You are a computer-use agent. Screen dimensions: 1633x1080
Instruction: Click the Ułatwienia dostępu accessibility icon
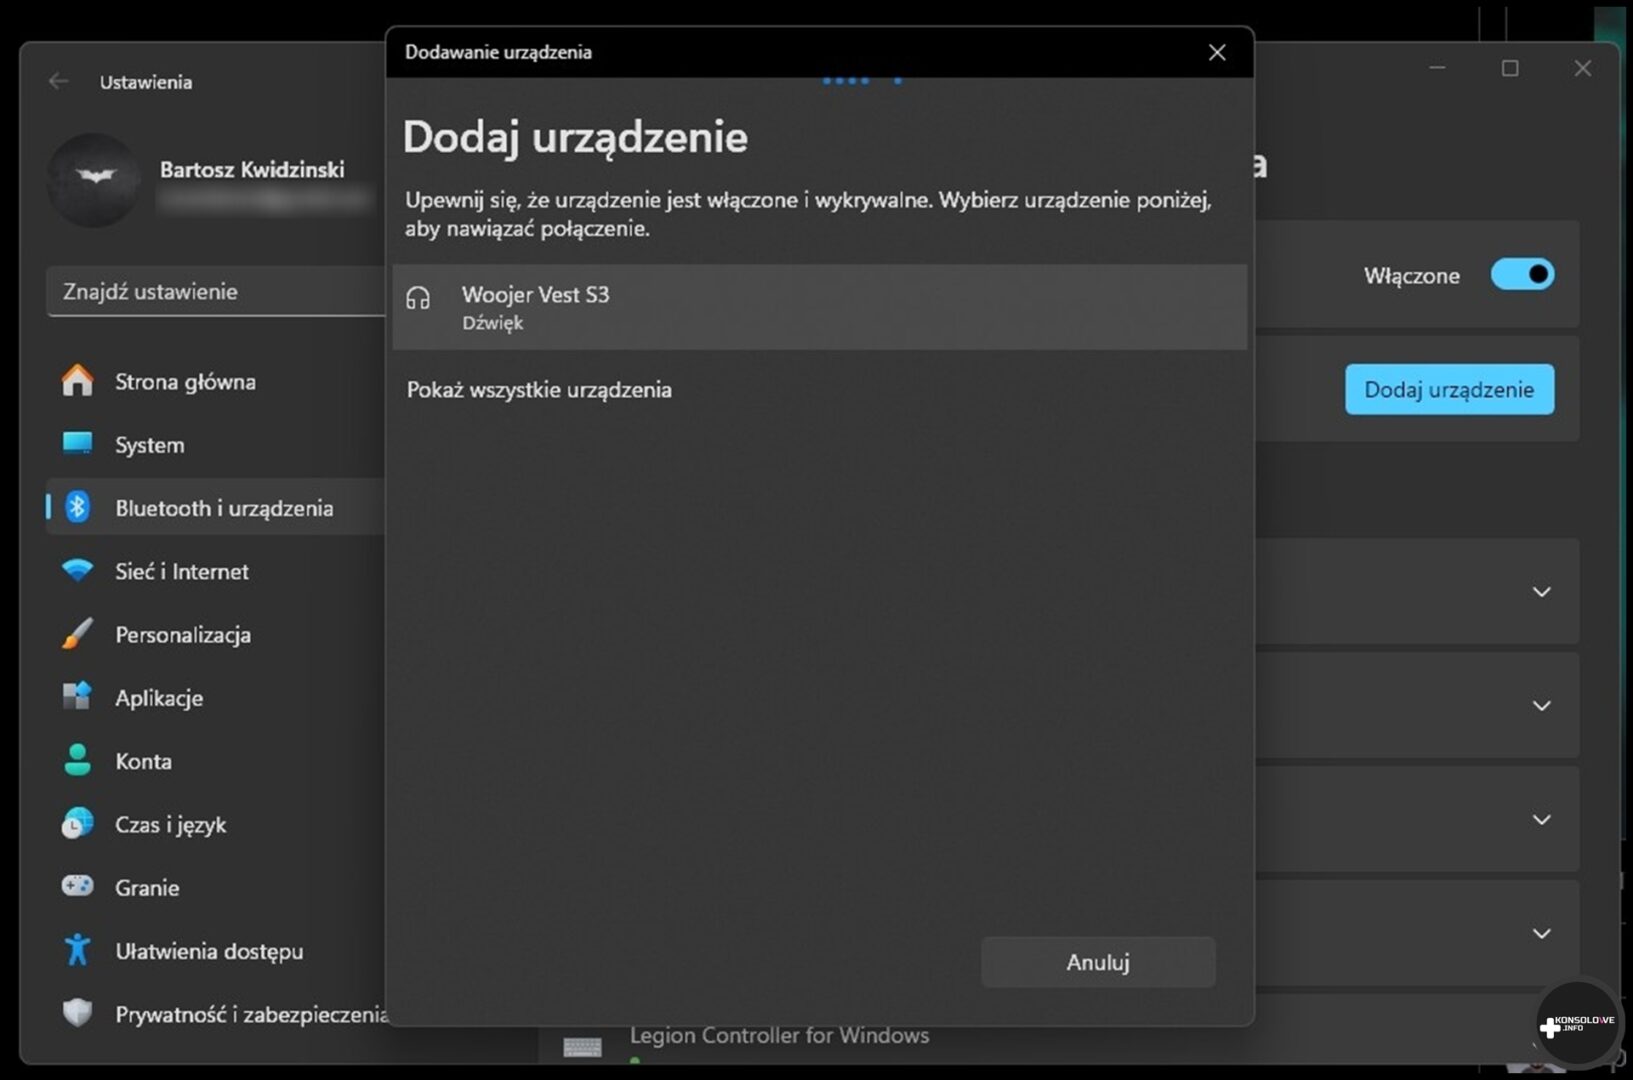point(77,950)
